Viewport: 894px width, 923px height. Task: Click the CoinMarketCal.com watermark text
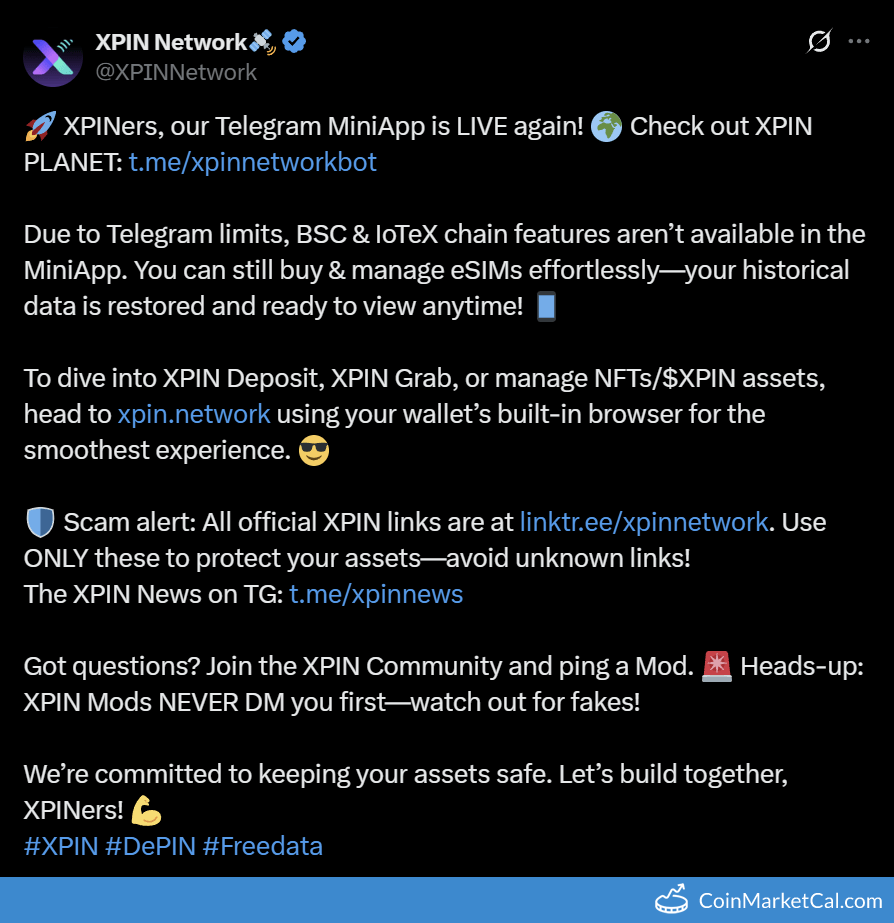tap(790, 901)
